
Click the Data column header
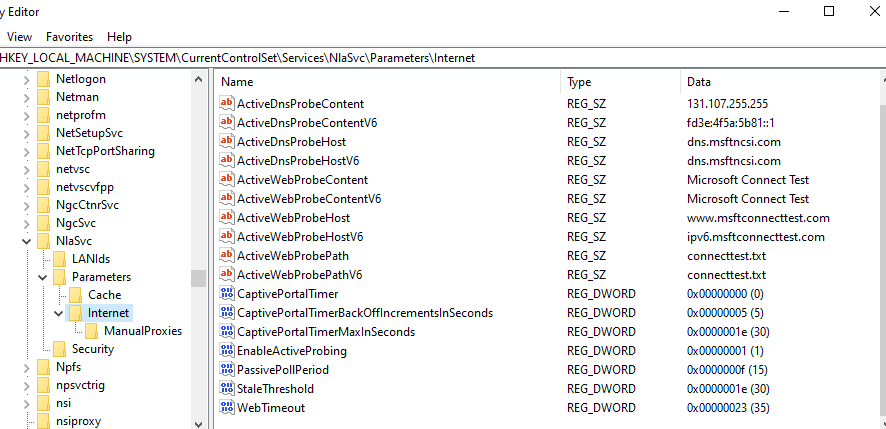698,81
